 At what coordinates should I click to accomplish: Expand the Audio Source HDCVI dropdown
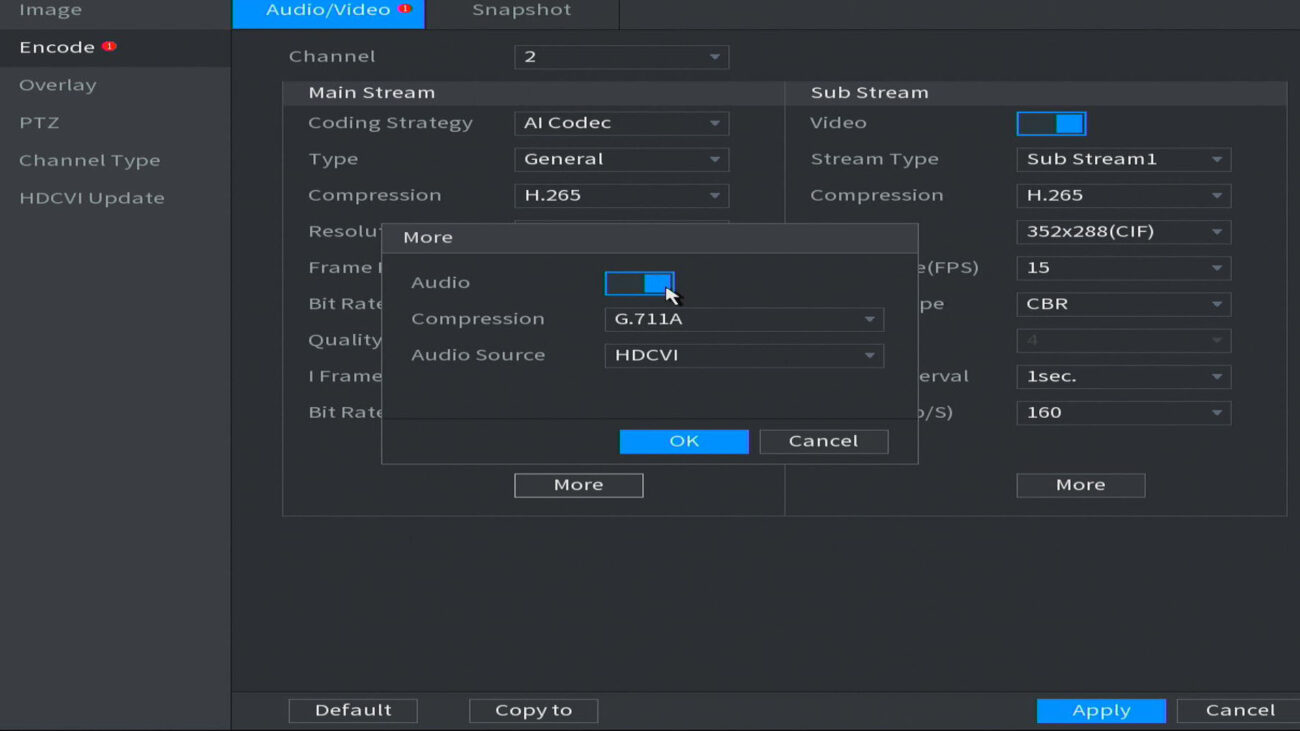click(x=743, y=355)
